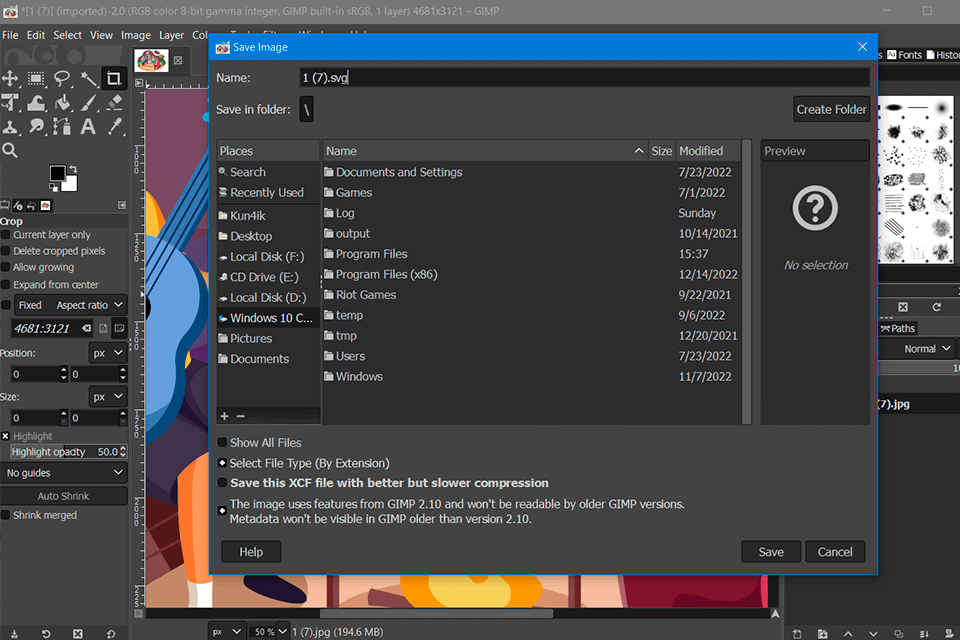Viewport: 960px width, 640px height.
Task: Open the status bar px unit dropdown
Action: coord(227,631)
